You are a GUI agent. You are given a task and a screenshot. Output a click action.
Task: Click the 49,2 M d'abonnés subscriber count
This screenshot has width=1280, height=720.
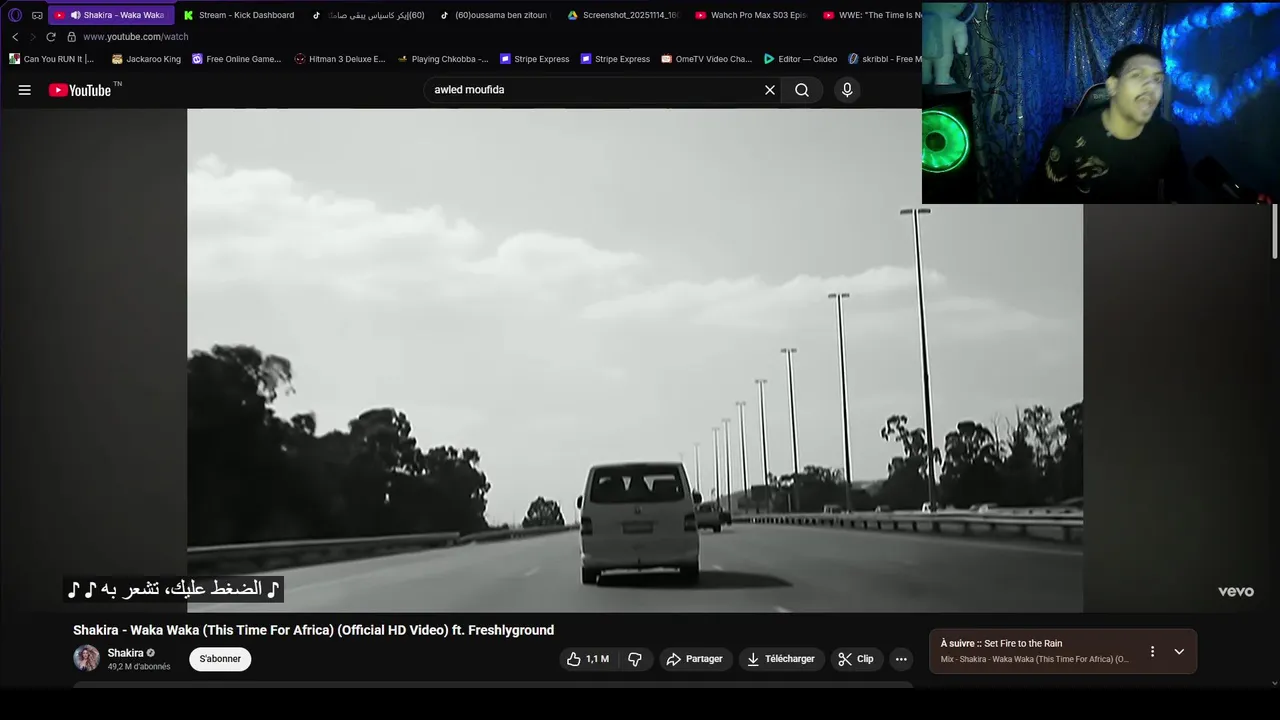(139, 667)
